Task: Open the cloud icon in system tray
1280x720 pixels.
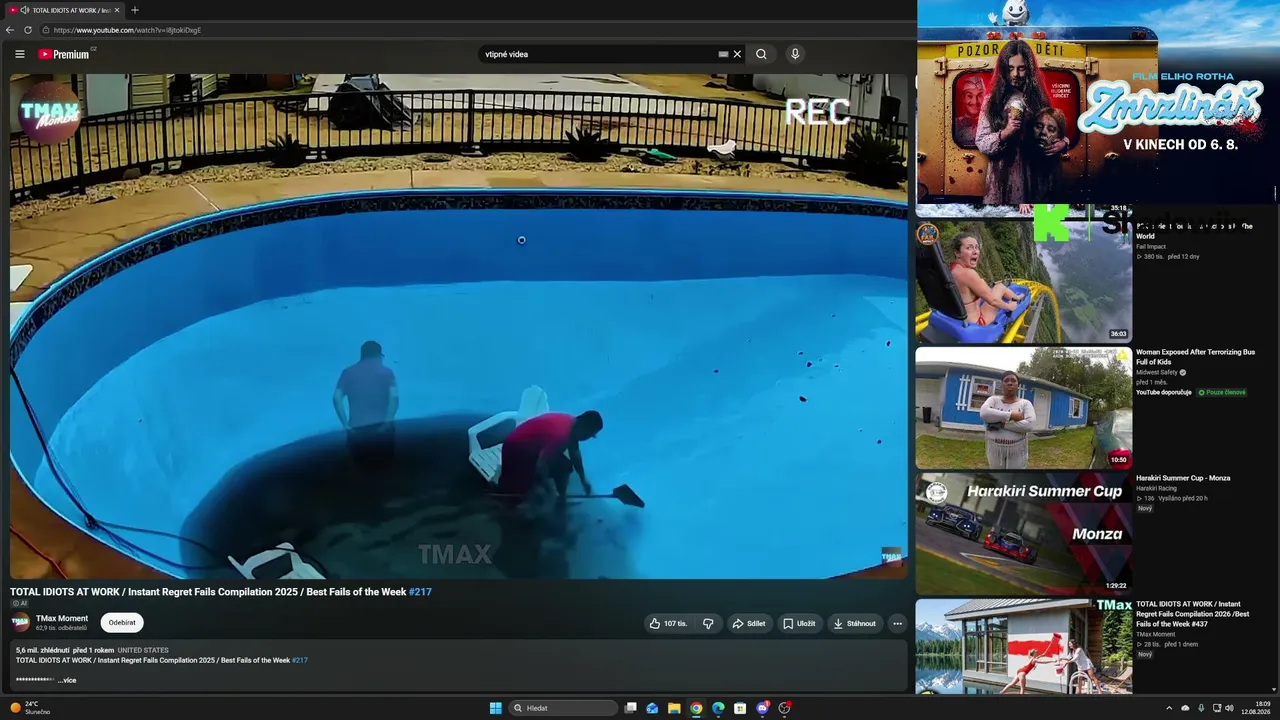Action: [x=1185, y=708]
